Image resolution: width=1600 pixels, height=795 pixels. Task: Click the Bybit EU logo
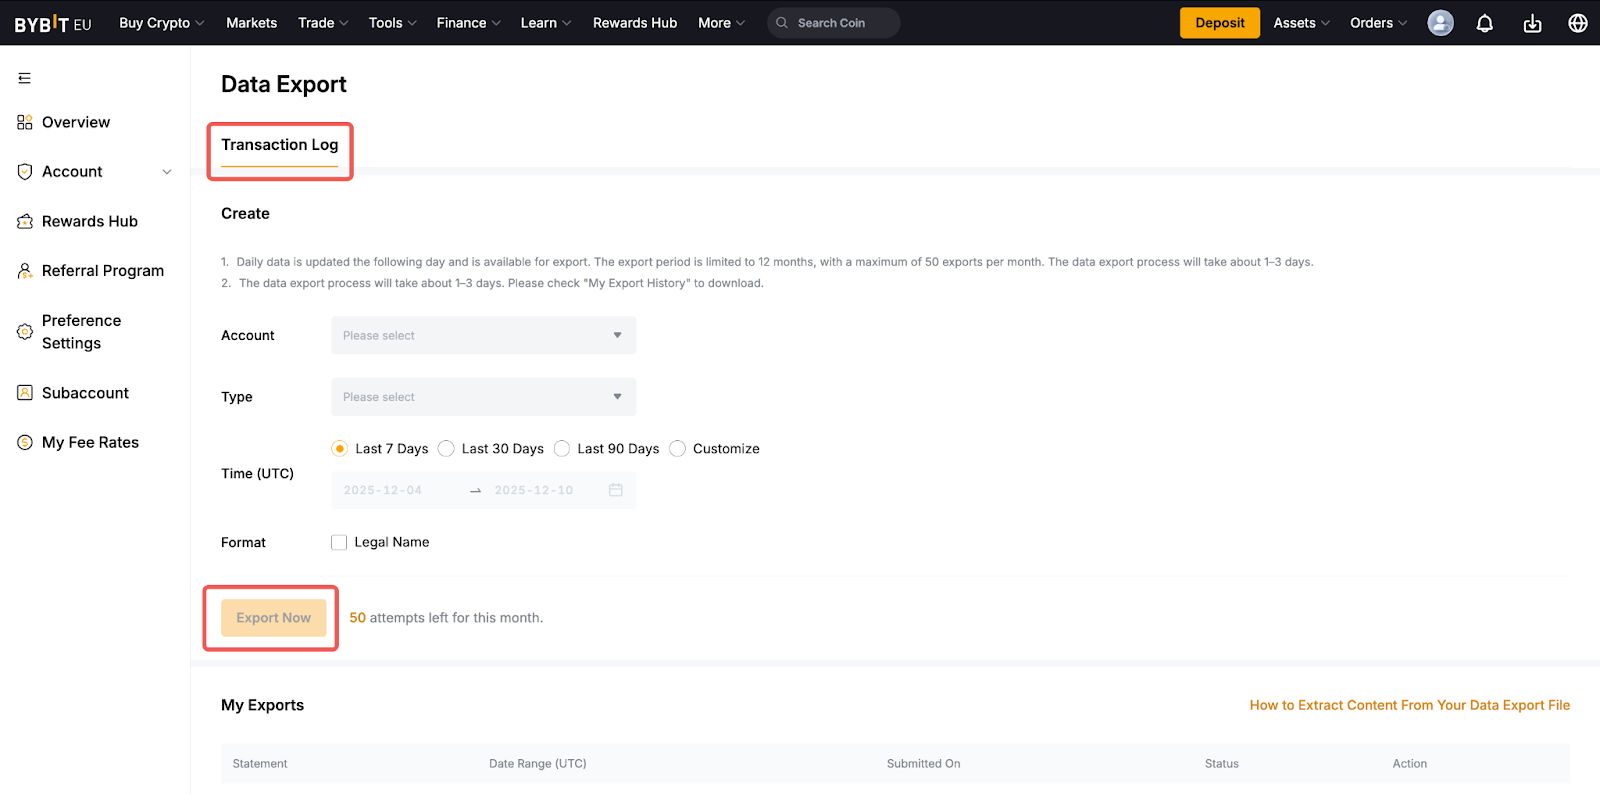53,24
